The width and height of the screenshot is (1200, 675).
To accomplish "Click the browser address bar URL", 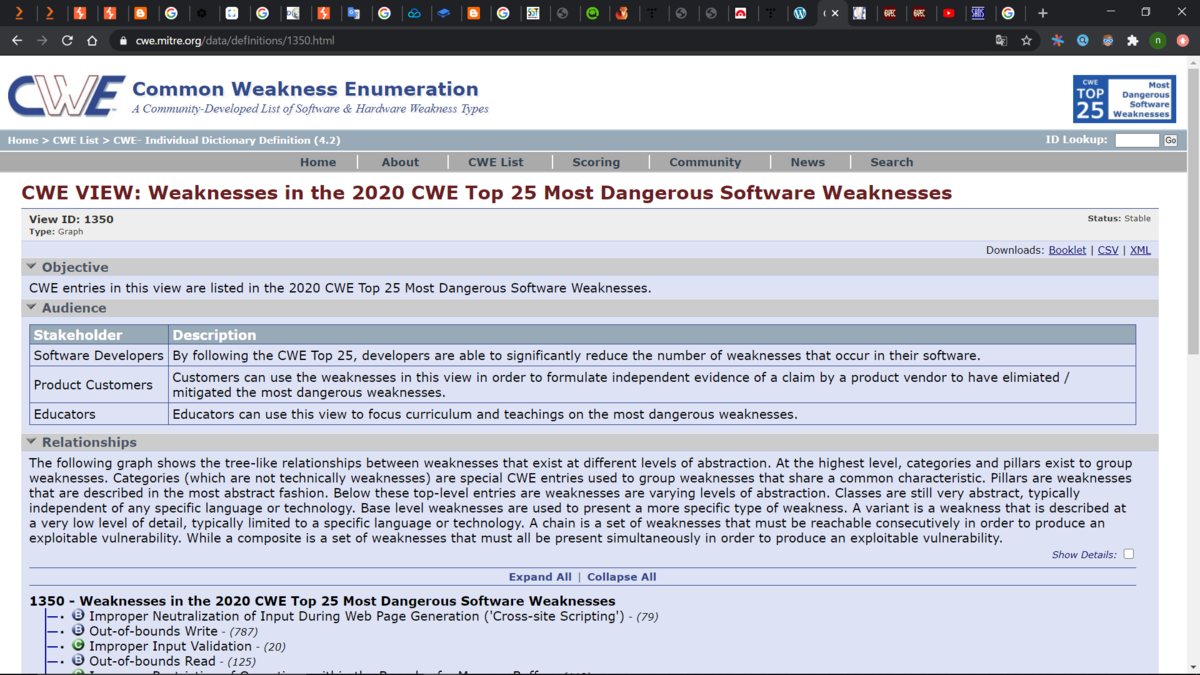I will click(x=235, y=41).
